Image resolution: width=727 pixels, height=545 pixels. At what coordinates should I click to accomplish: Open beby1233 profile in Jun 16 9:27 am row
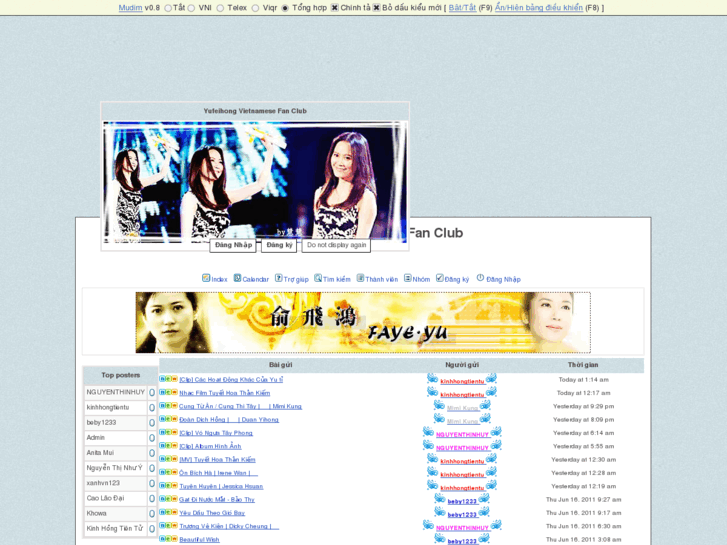[x=462, y=501]
